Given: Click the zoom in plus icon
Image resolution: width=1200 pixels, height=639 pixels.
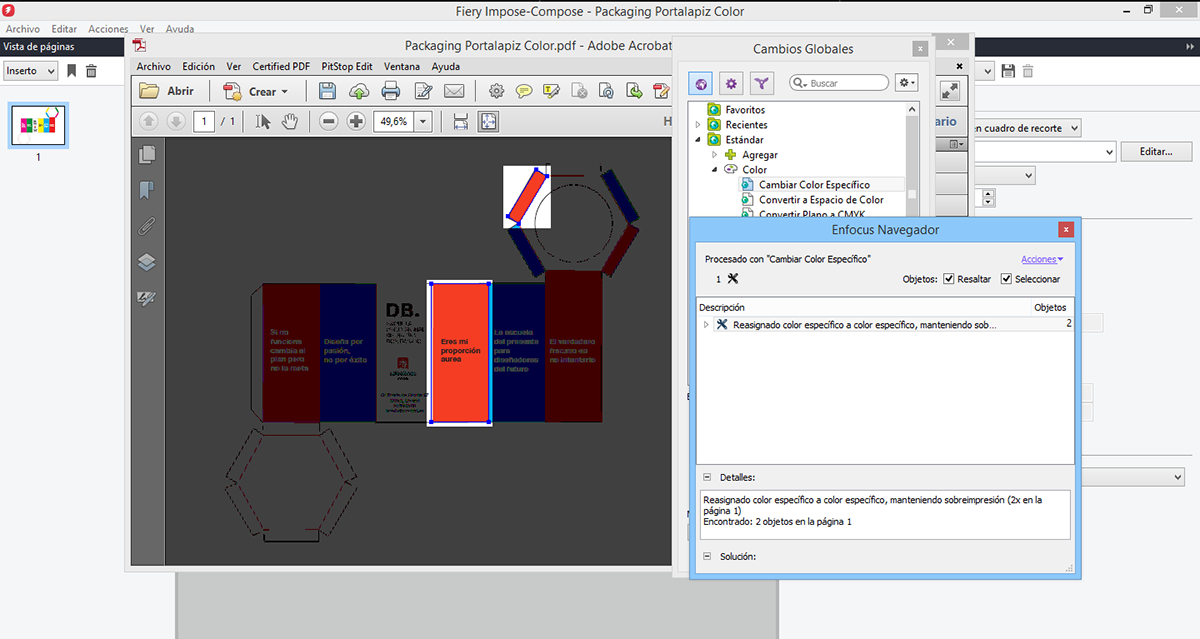Looking at the screenshot, I should 356,121.
